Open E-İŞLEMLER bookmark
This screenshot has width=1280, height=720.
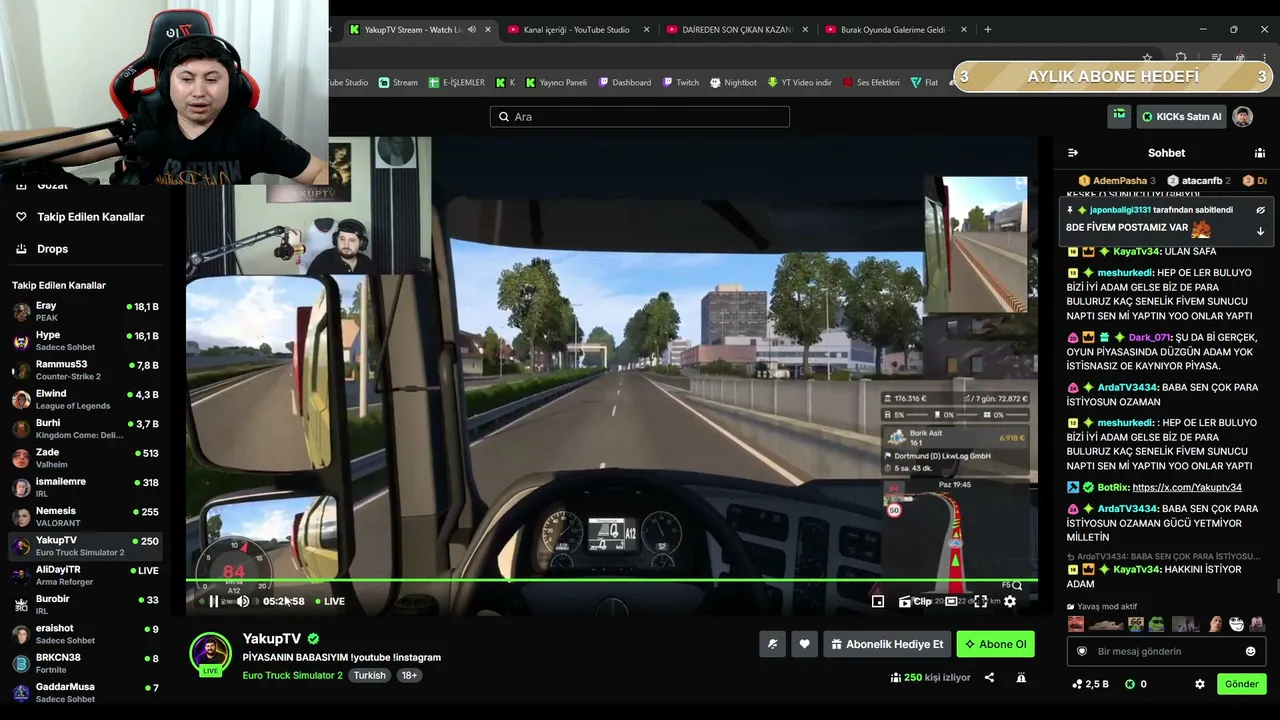[x=456, y=82]
